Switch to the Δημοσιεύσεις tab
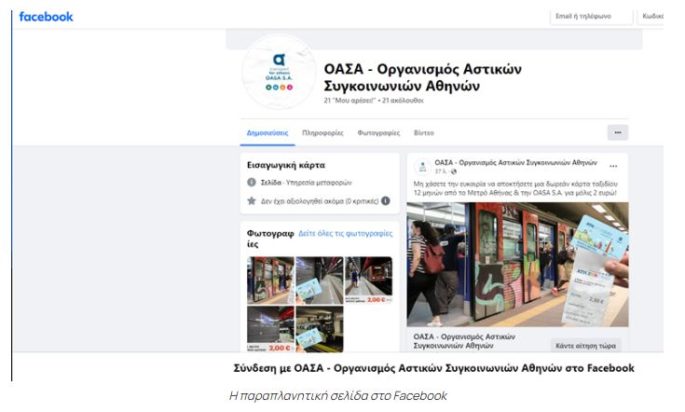Screen dimensions: 685x412 point(267,133)
